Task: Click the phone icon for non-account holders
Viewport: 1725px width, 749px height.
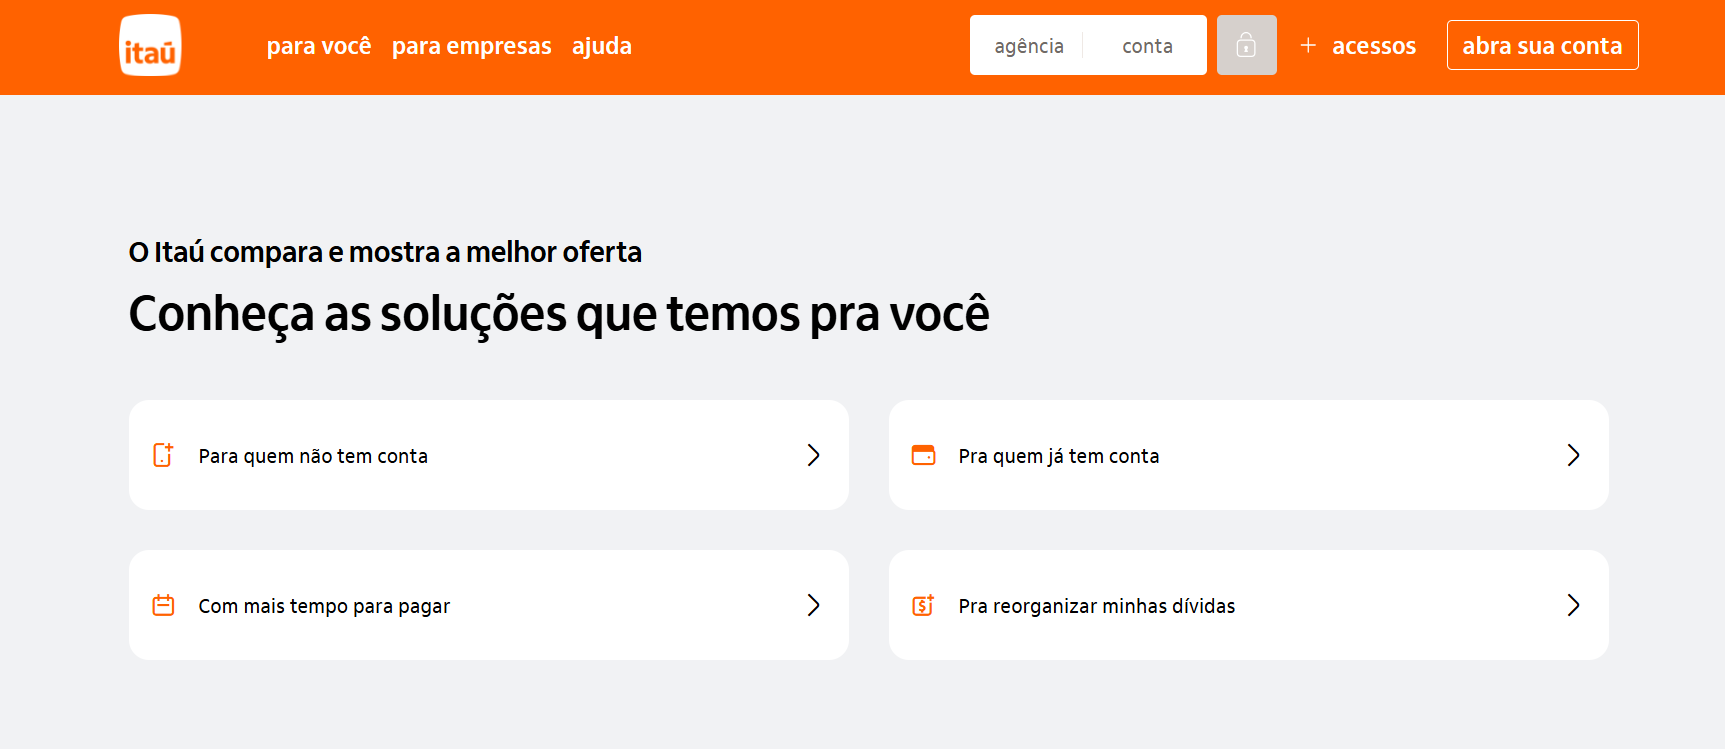Action: pos(163,455)
